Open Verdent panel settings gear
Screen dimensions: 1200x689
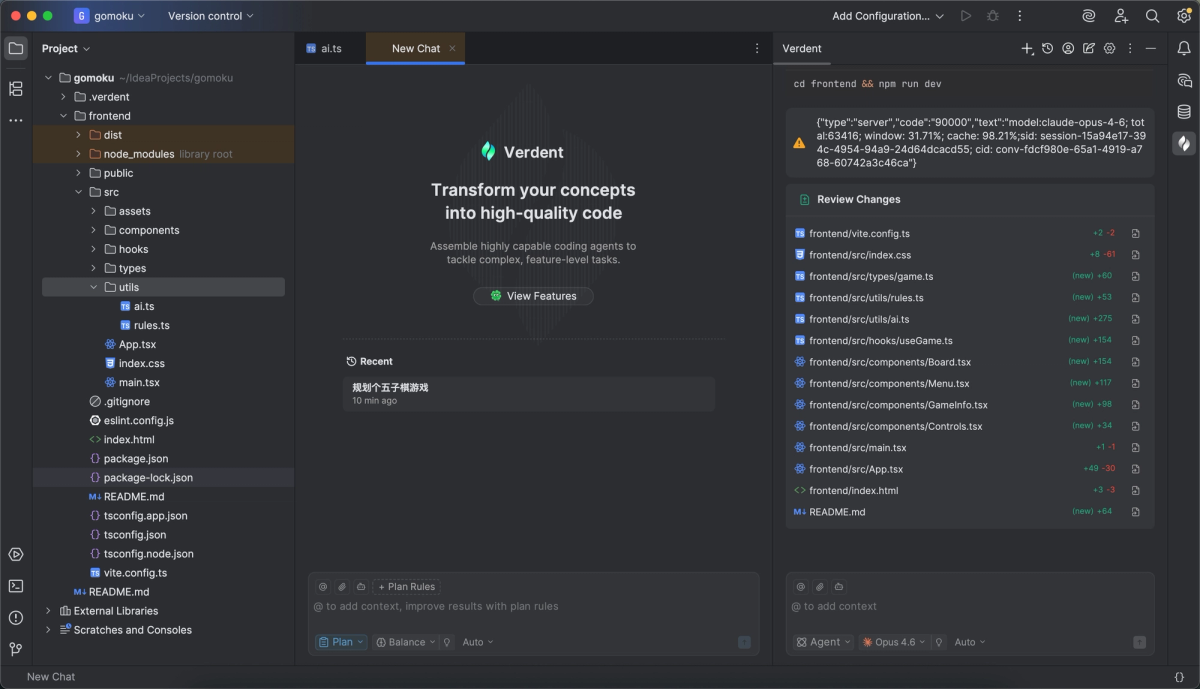tap(1109, 48)
